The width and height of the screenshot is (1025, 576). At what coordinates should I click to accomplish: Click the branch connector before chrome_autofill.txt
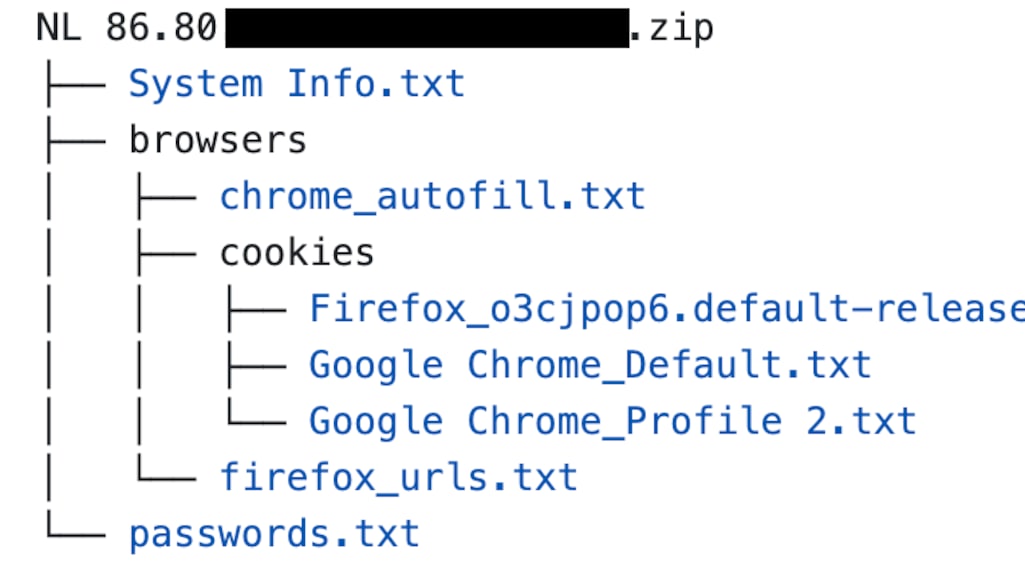[x=165, y=196]
